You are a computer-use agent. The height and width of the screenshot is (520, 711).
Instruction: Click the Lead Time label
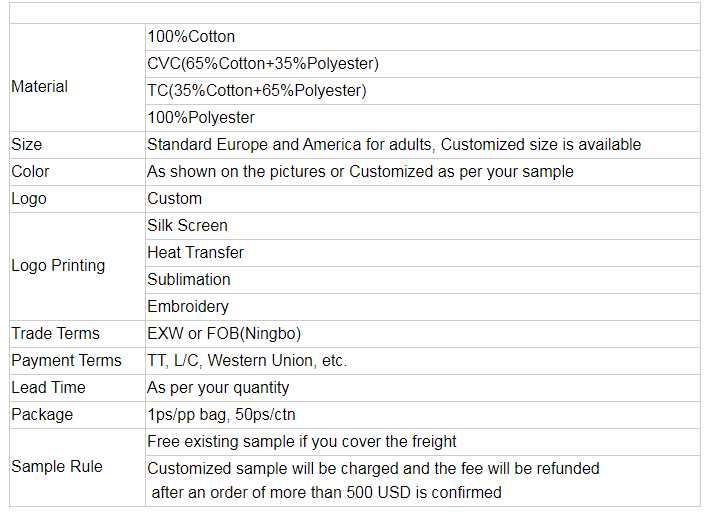(x=48, y=388)
